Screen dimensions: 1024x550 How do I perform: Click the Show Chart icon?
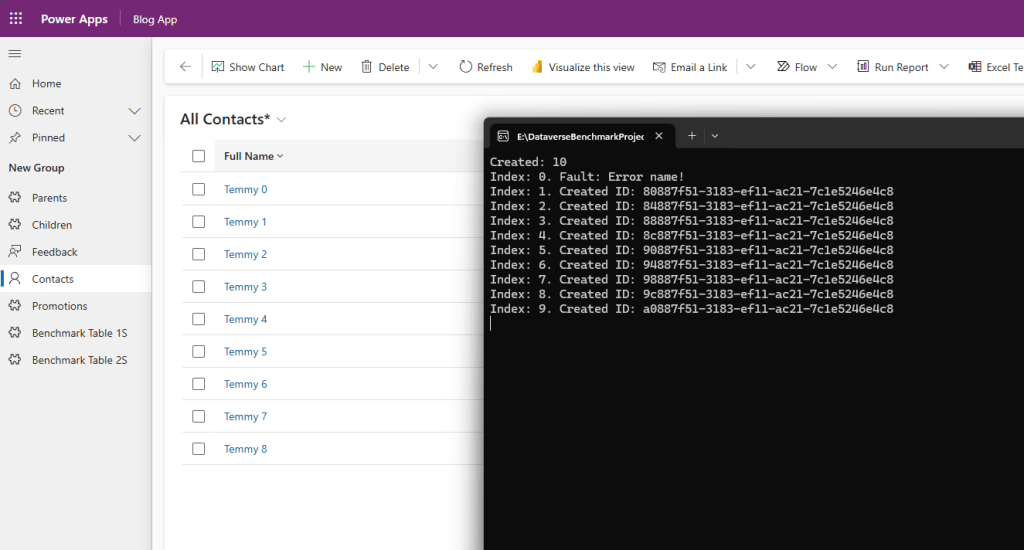pyautogui.click(x=217, y=67)
